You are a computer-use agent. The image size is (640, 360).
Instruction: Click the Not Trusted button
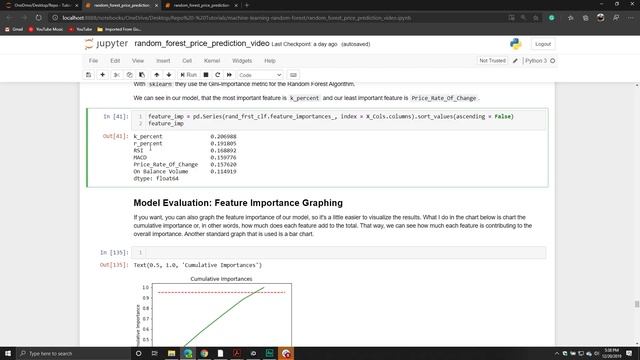click(492, 60)
